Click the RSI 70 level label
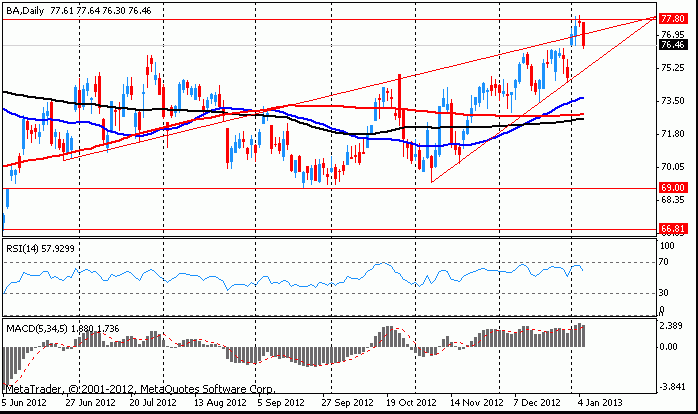The width and height of the screenshot is (698, 414). click(x=664, y=262)
